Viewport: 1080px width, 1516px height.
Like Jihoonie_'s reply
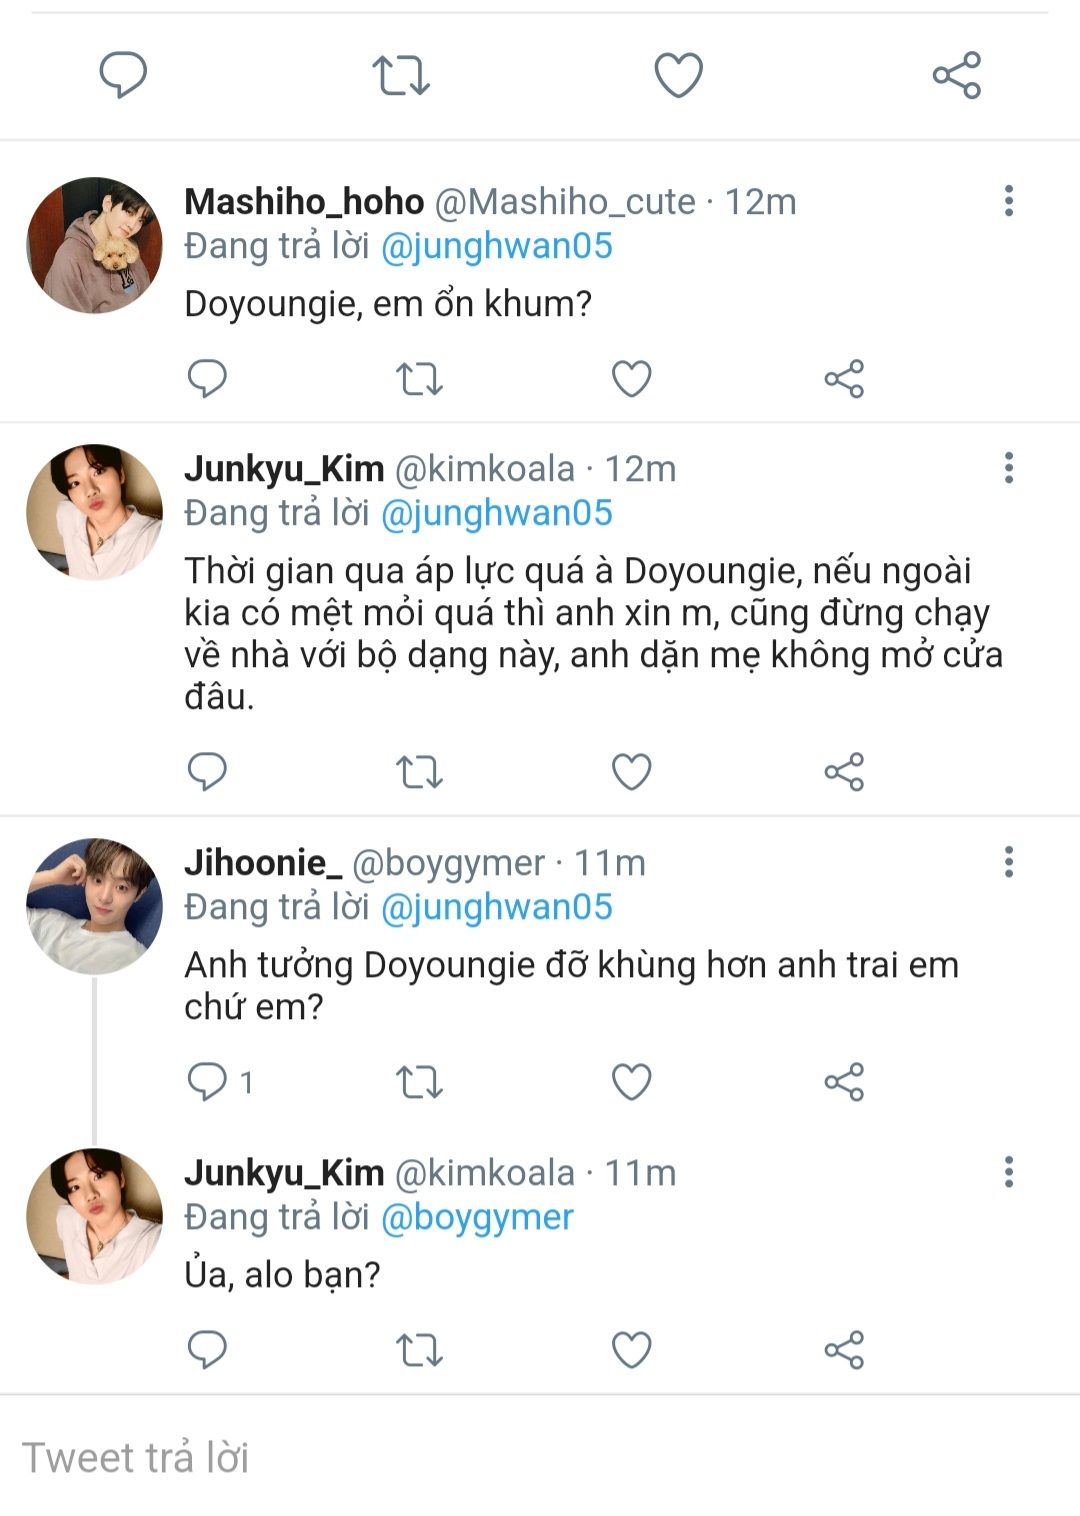(631, 1082)
